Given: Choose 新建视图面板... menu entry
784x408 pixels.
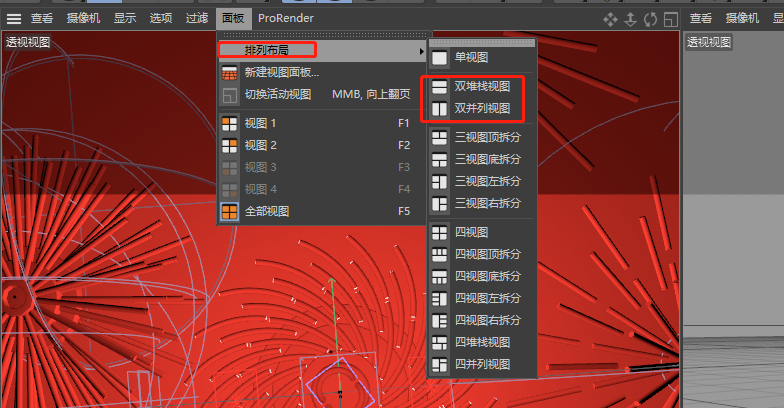Looking at the screenshot, I should click(x=322, y=72).
